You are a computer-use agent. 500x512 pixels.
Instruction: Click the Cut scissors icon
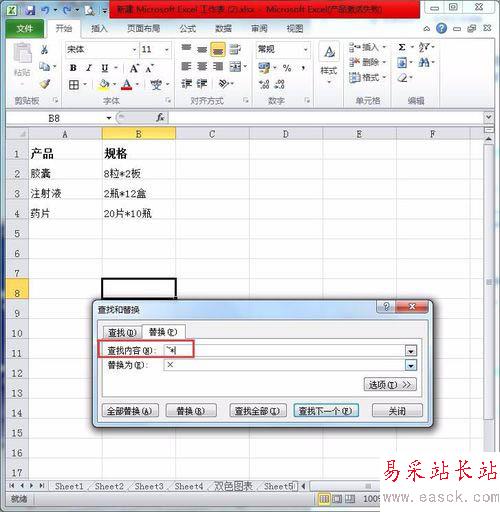click(44, 50)
